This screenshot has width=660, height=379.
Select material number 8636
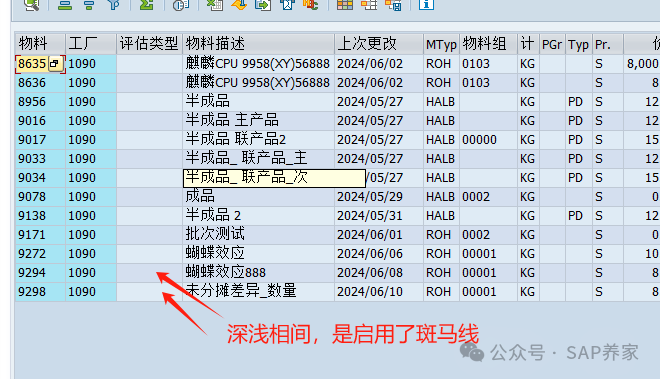pos(32,83)
